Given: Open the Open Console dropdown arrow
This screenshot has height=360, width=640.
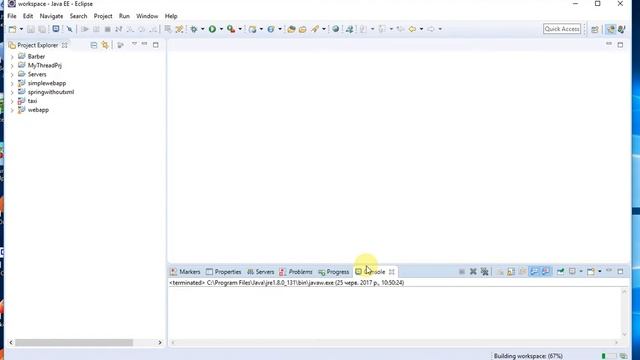Looking at the screenshot, I should (599, 271).
